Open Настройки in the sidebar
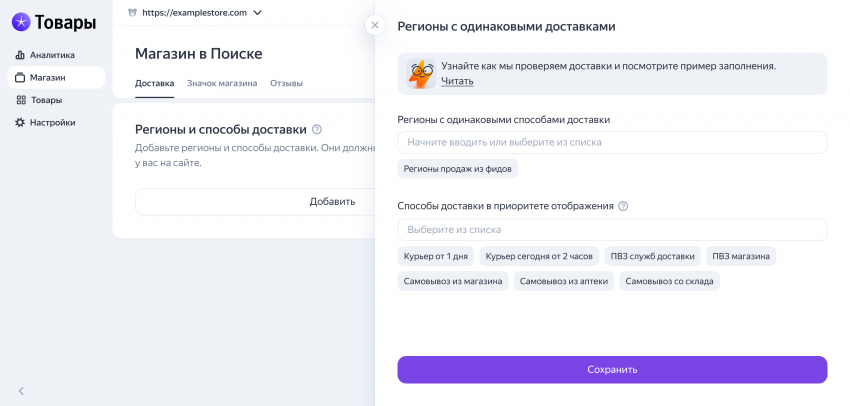This screenshot has height=406, width=850. (x=51, y=122)
